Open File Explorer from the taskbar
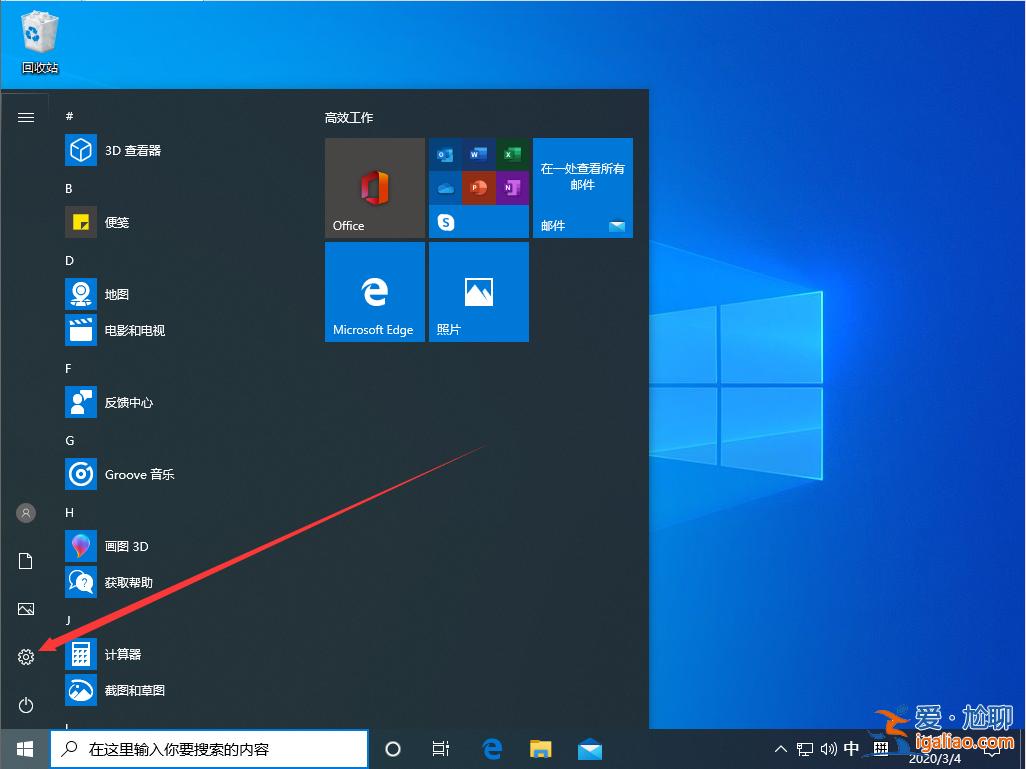Screen dimensions: 1026x769 tap(540, 748)
